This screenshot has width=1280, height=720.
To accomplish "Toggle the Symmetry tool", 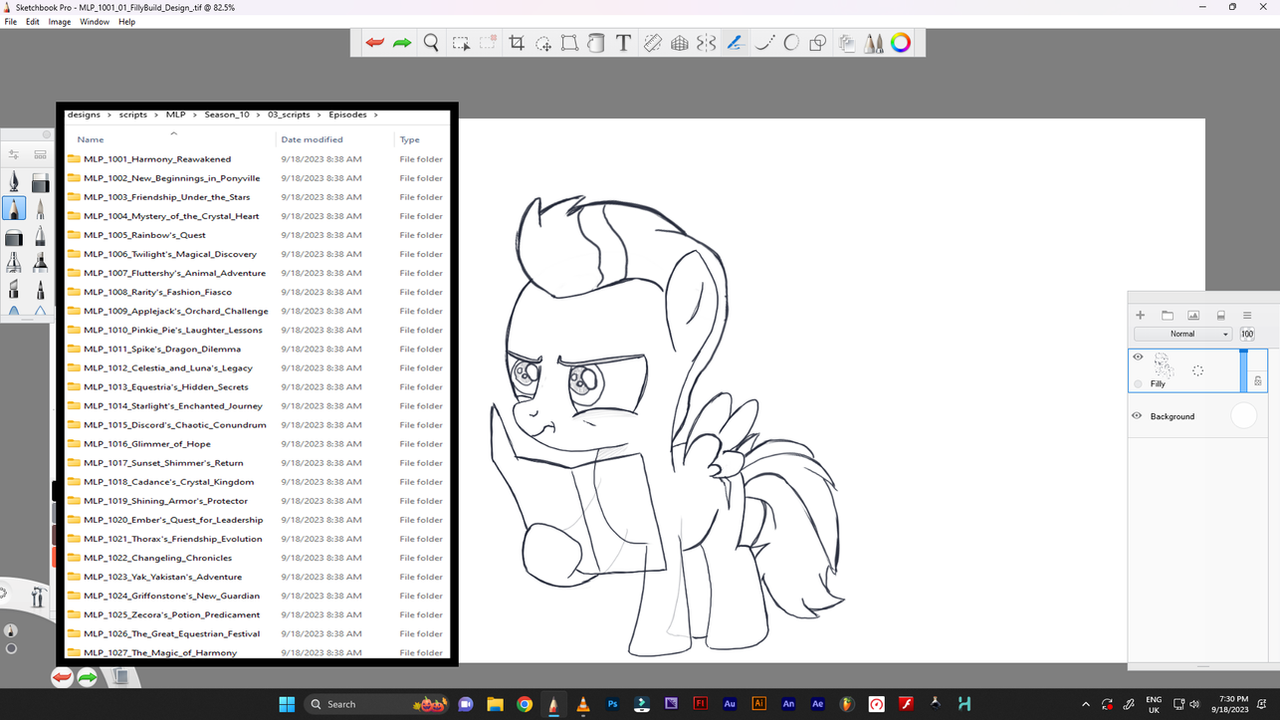I will click(x=706, y=43).
